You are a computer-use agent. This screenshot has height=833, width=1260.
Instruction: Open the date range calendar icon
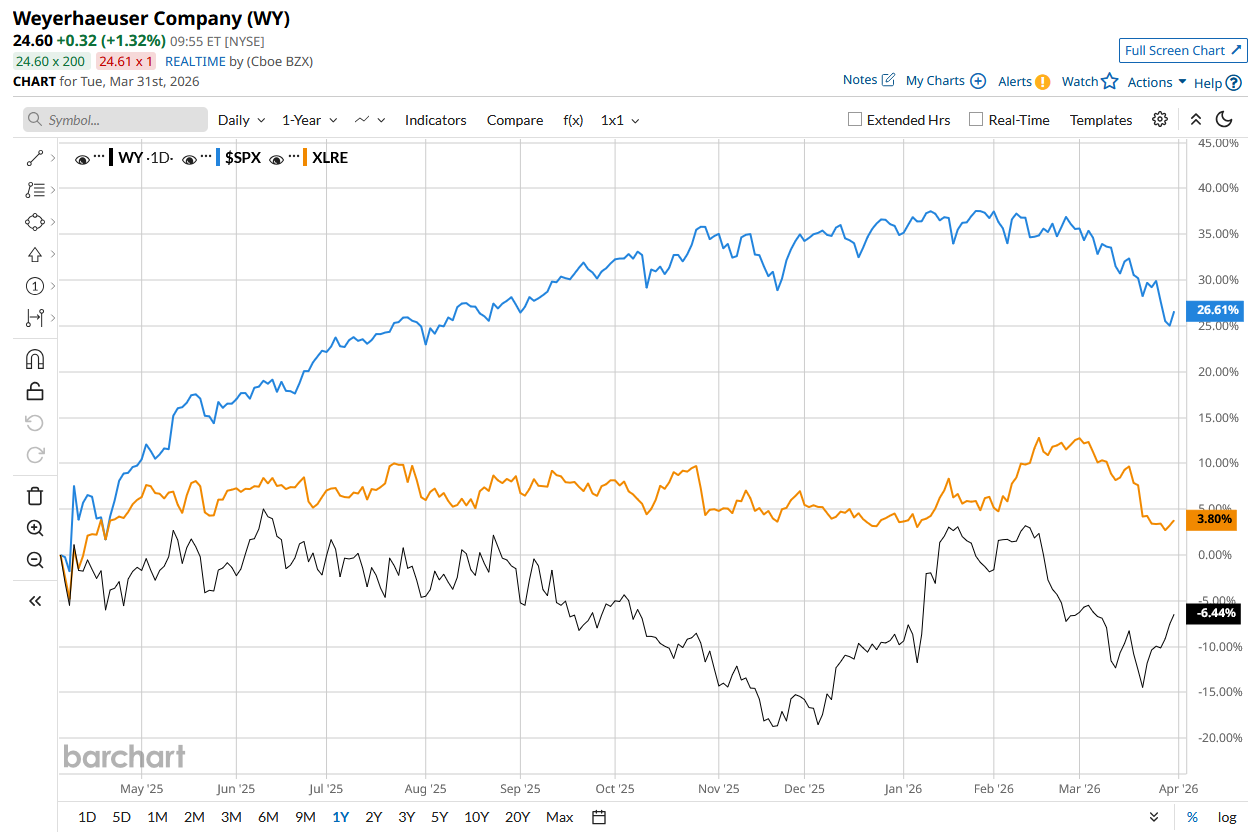[x=599, y=817]
